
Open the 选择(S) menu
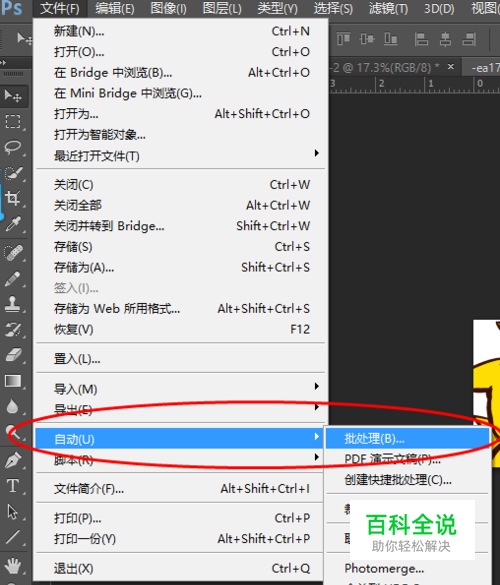point(333,8)
